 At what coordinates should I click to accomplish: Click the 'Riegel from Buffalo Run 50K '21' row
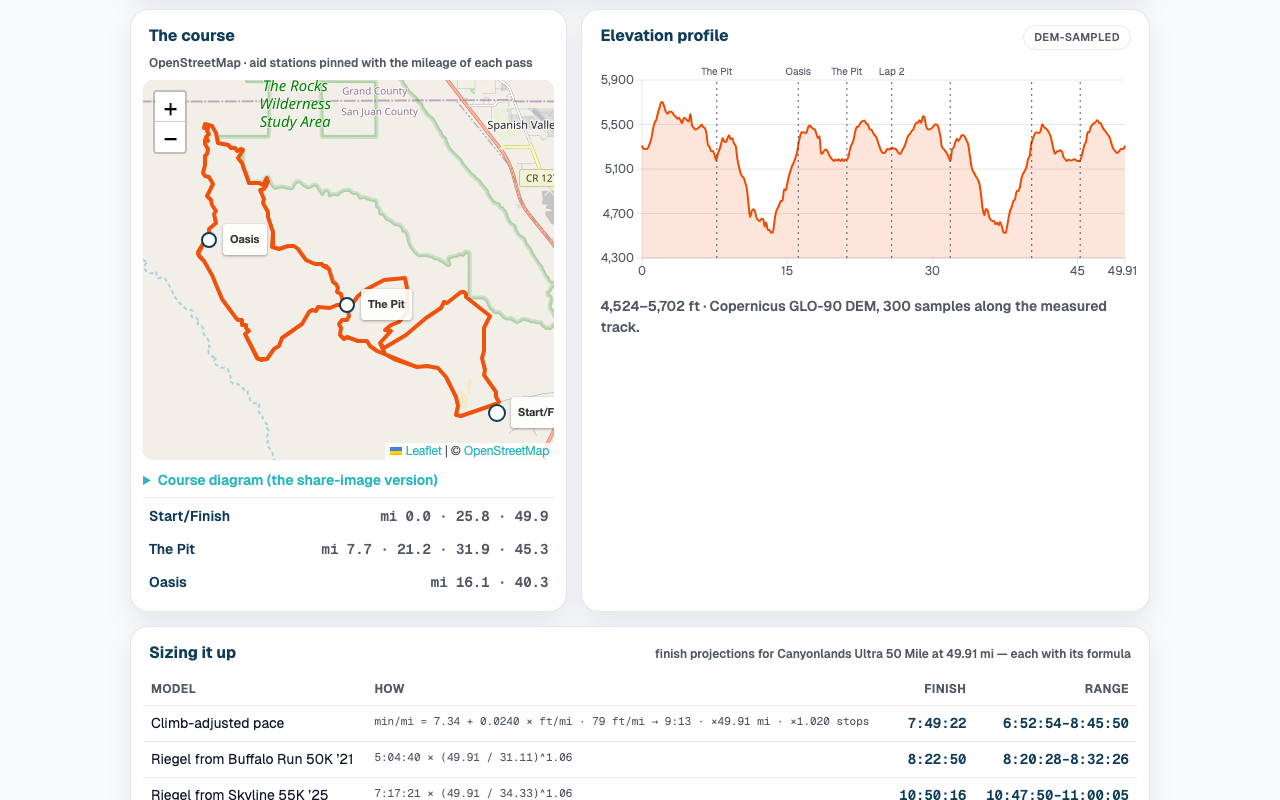pyautogui.click(x=640, y=760)
